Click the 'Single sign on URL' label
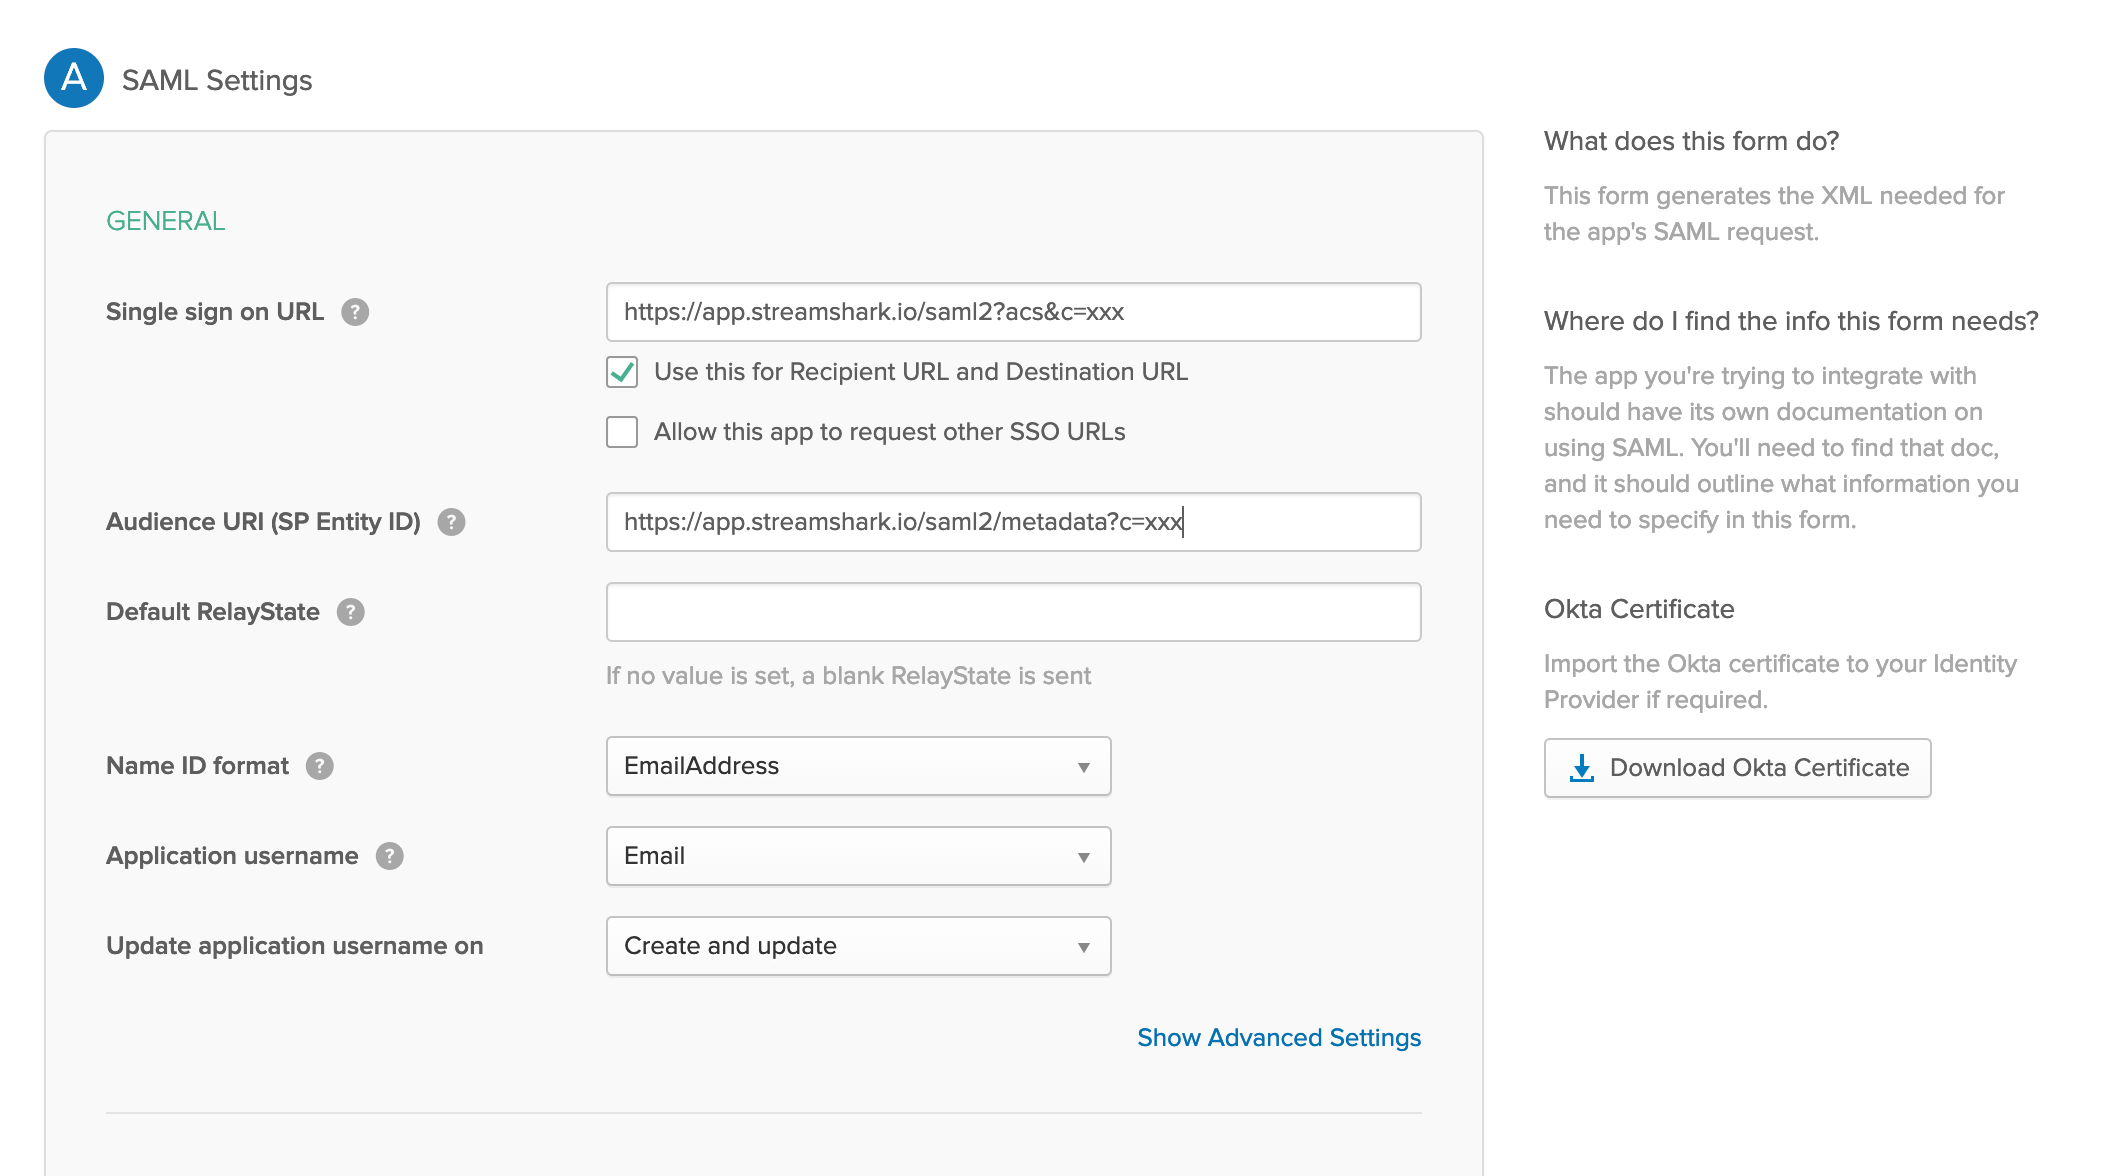 [215, 312]
